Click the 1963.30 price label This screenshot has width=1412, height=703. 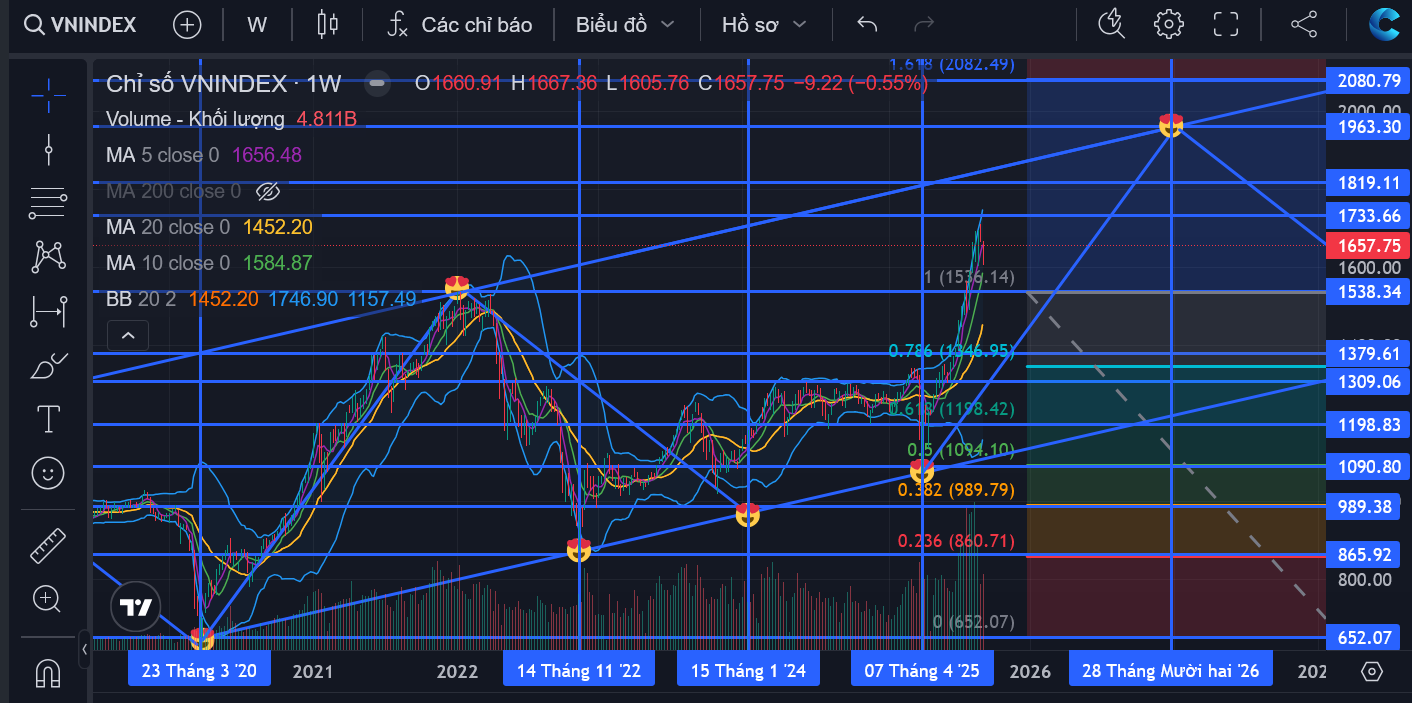point(1367,127)
